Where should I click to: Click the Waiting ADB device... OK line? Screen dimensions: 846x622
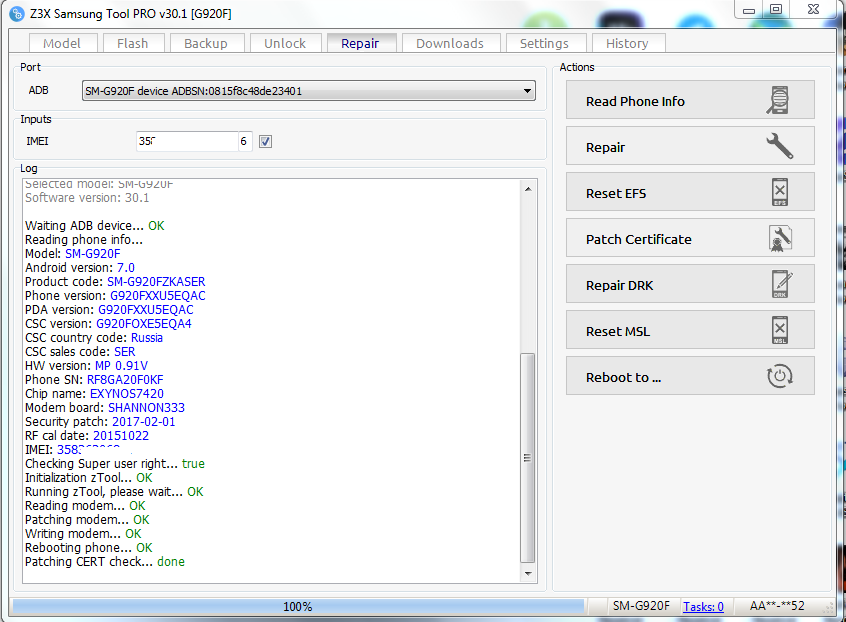(x=94, y=225)
